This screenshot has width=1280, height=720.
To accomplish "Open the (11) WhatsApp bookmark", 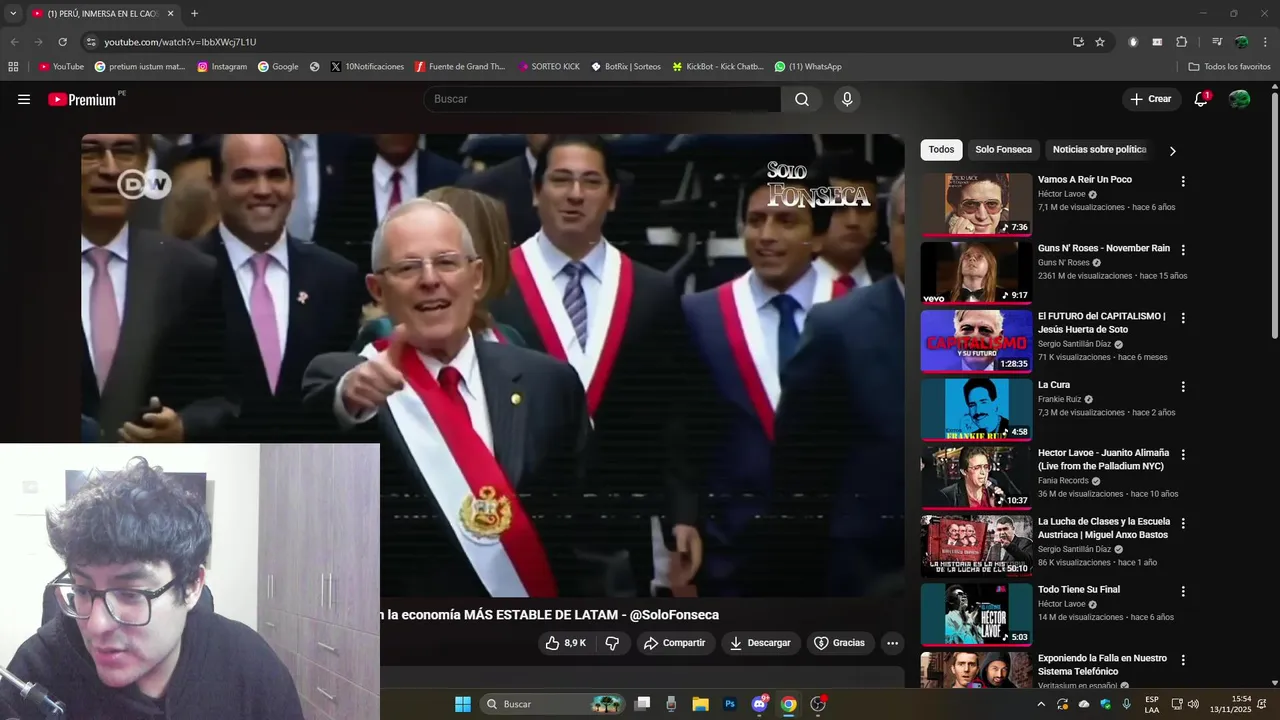I will 808,67.
